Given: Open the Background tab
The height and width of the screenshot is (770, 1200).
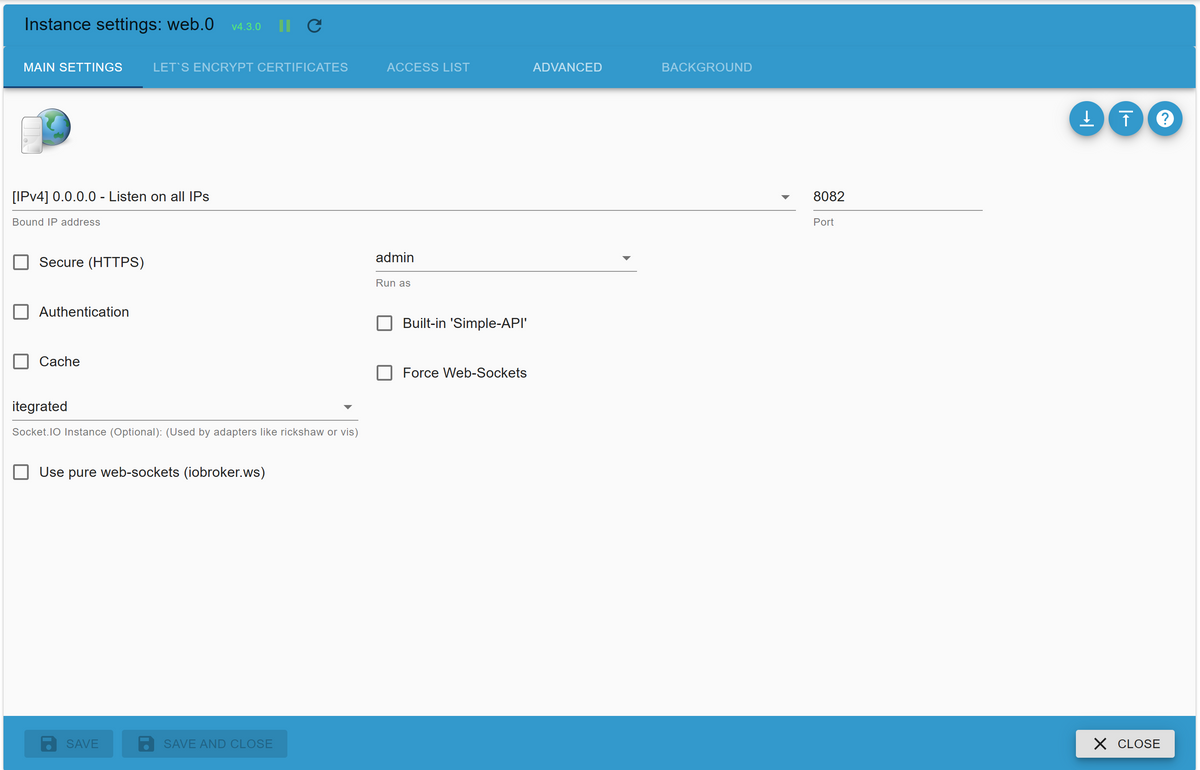Looking at the screenshot, I should 707,67.
